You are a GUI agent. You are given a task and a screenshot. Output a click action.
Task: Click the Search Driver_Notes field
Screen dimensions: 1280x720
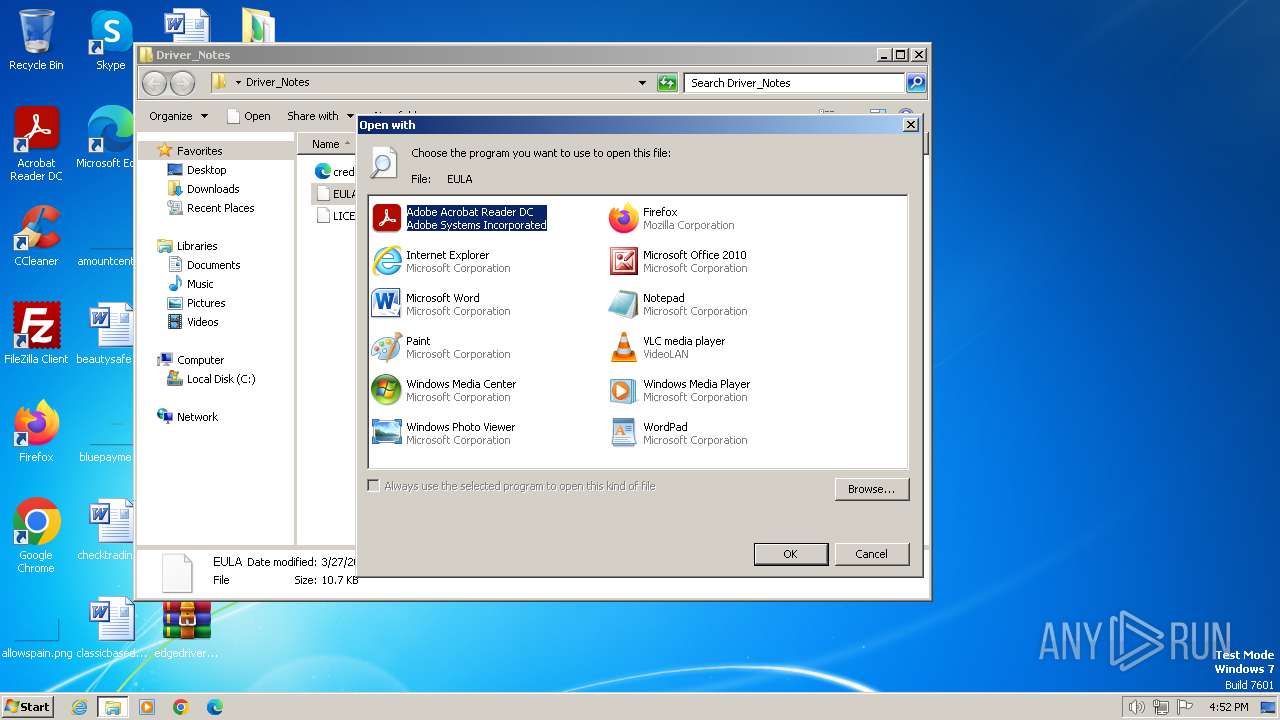[795, 83]
